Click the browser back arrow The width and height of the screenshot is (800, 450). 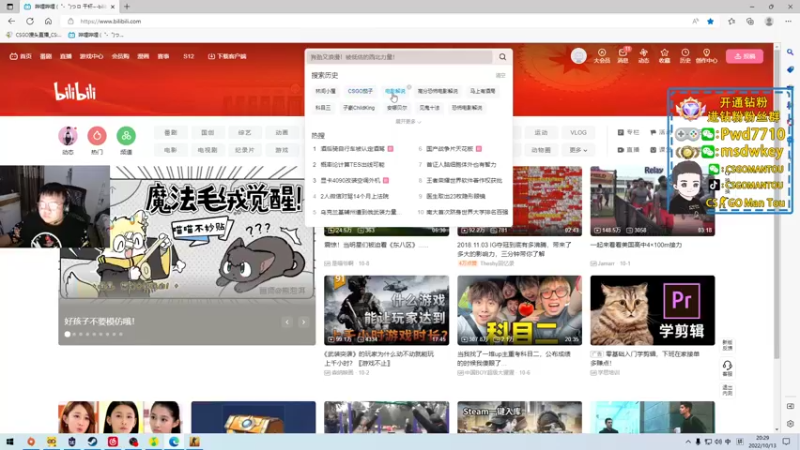coord(11,21)
